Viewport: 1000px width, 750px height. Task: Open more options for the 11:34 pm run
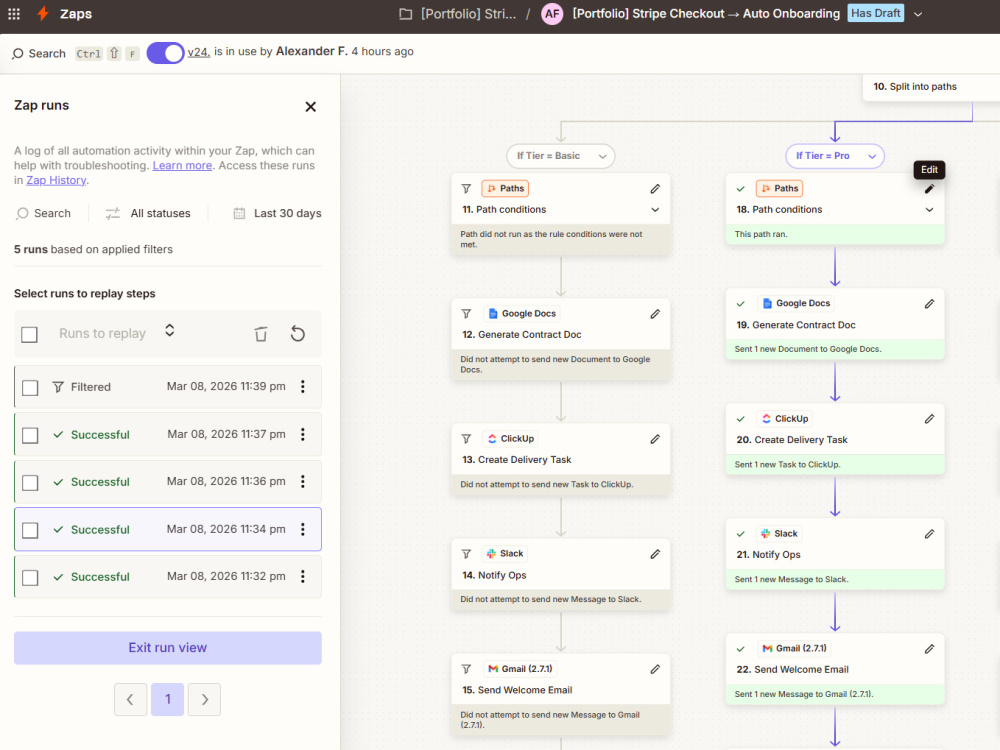coord(303,529)
